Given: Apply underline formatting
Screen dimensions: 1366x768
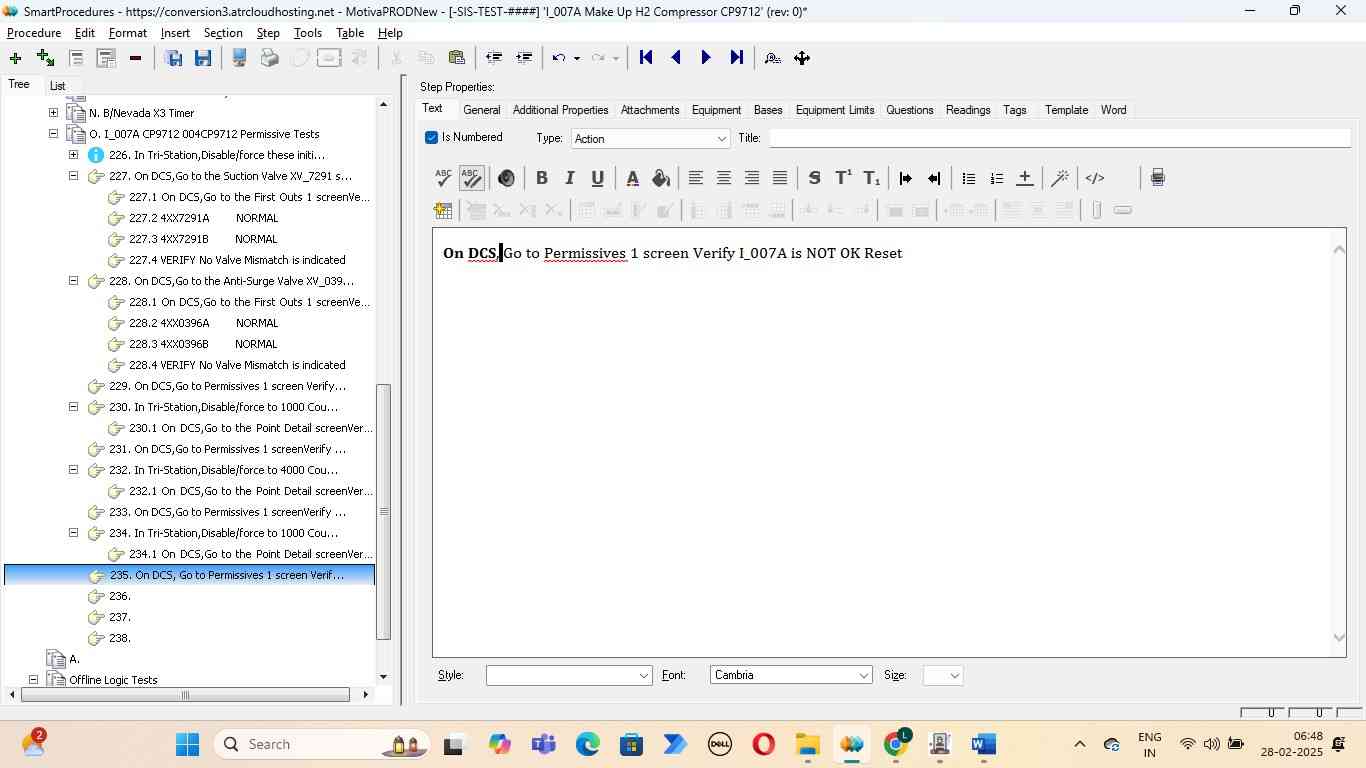Looking at the screenshot, I should pos(597,178).
